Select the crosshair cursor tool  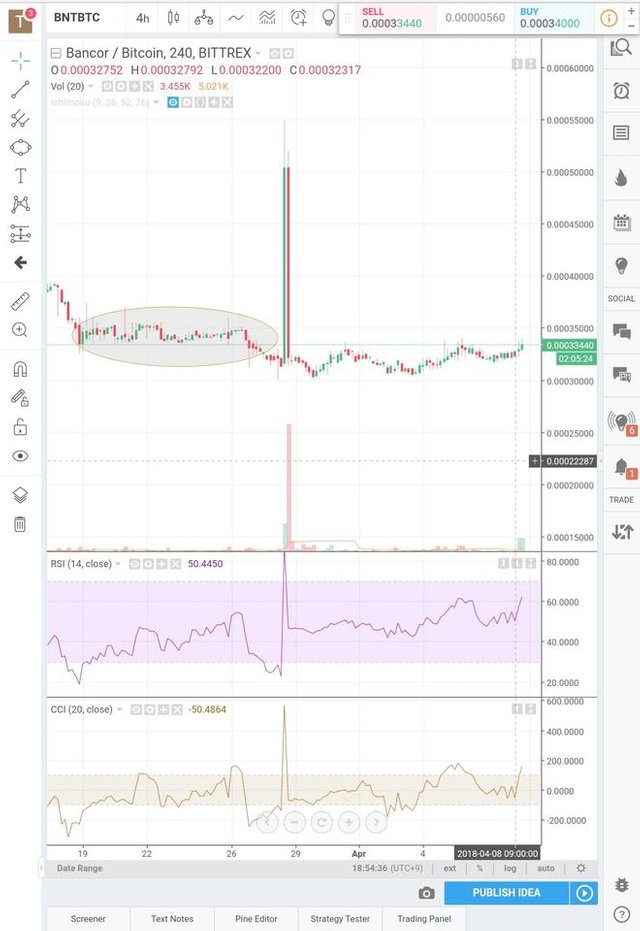[20, 61]
